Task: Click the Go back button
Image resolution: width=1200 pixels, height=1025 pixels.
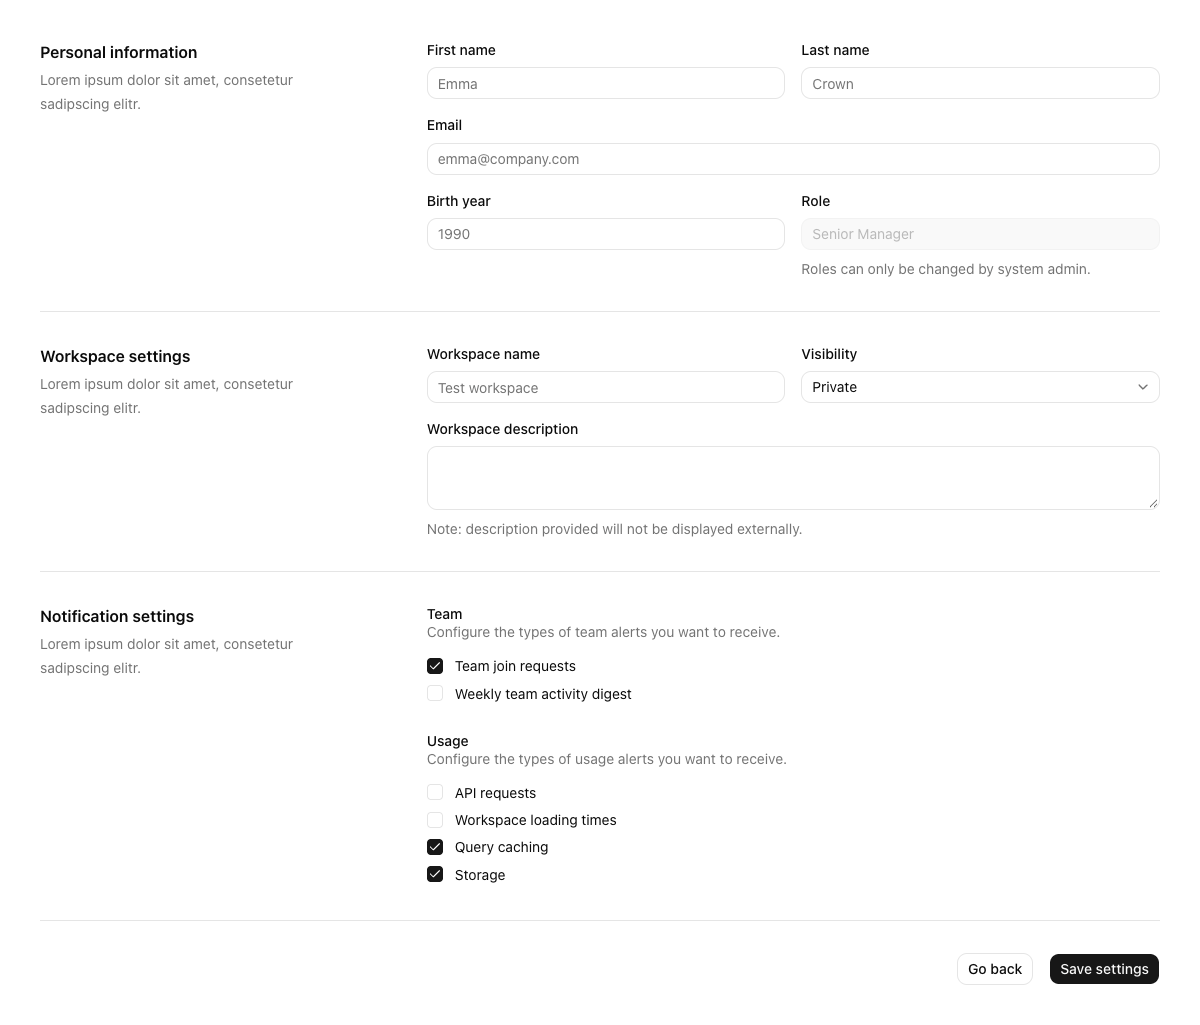Action: coord(995,969)
